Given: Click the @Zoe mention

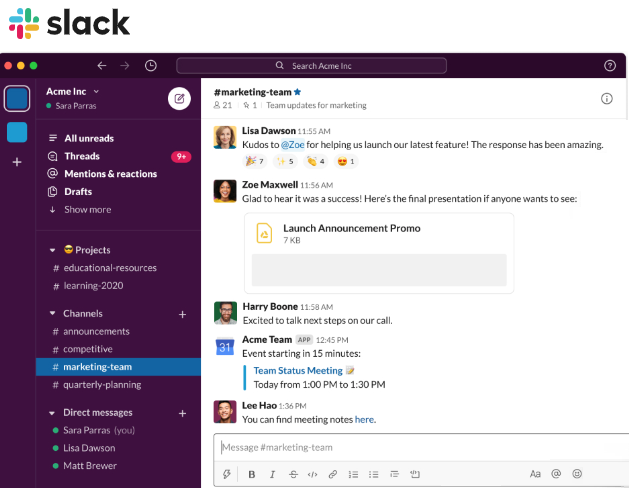Looking at the screenshot, I should click(x=292, y=144).
